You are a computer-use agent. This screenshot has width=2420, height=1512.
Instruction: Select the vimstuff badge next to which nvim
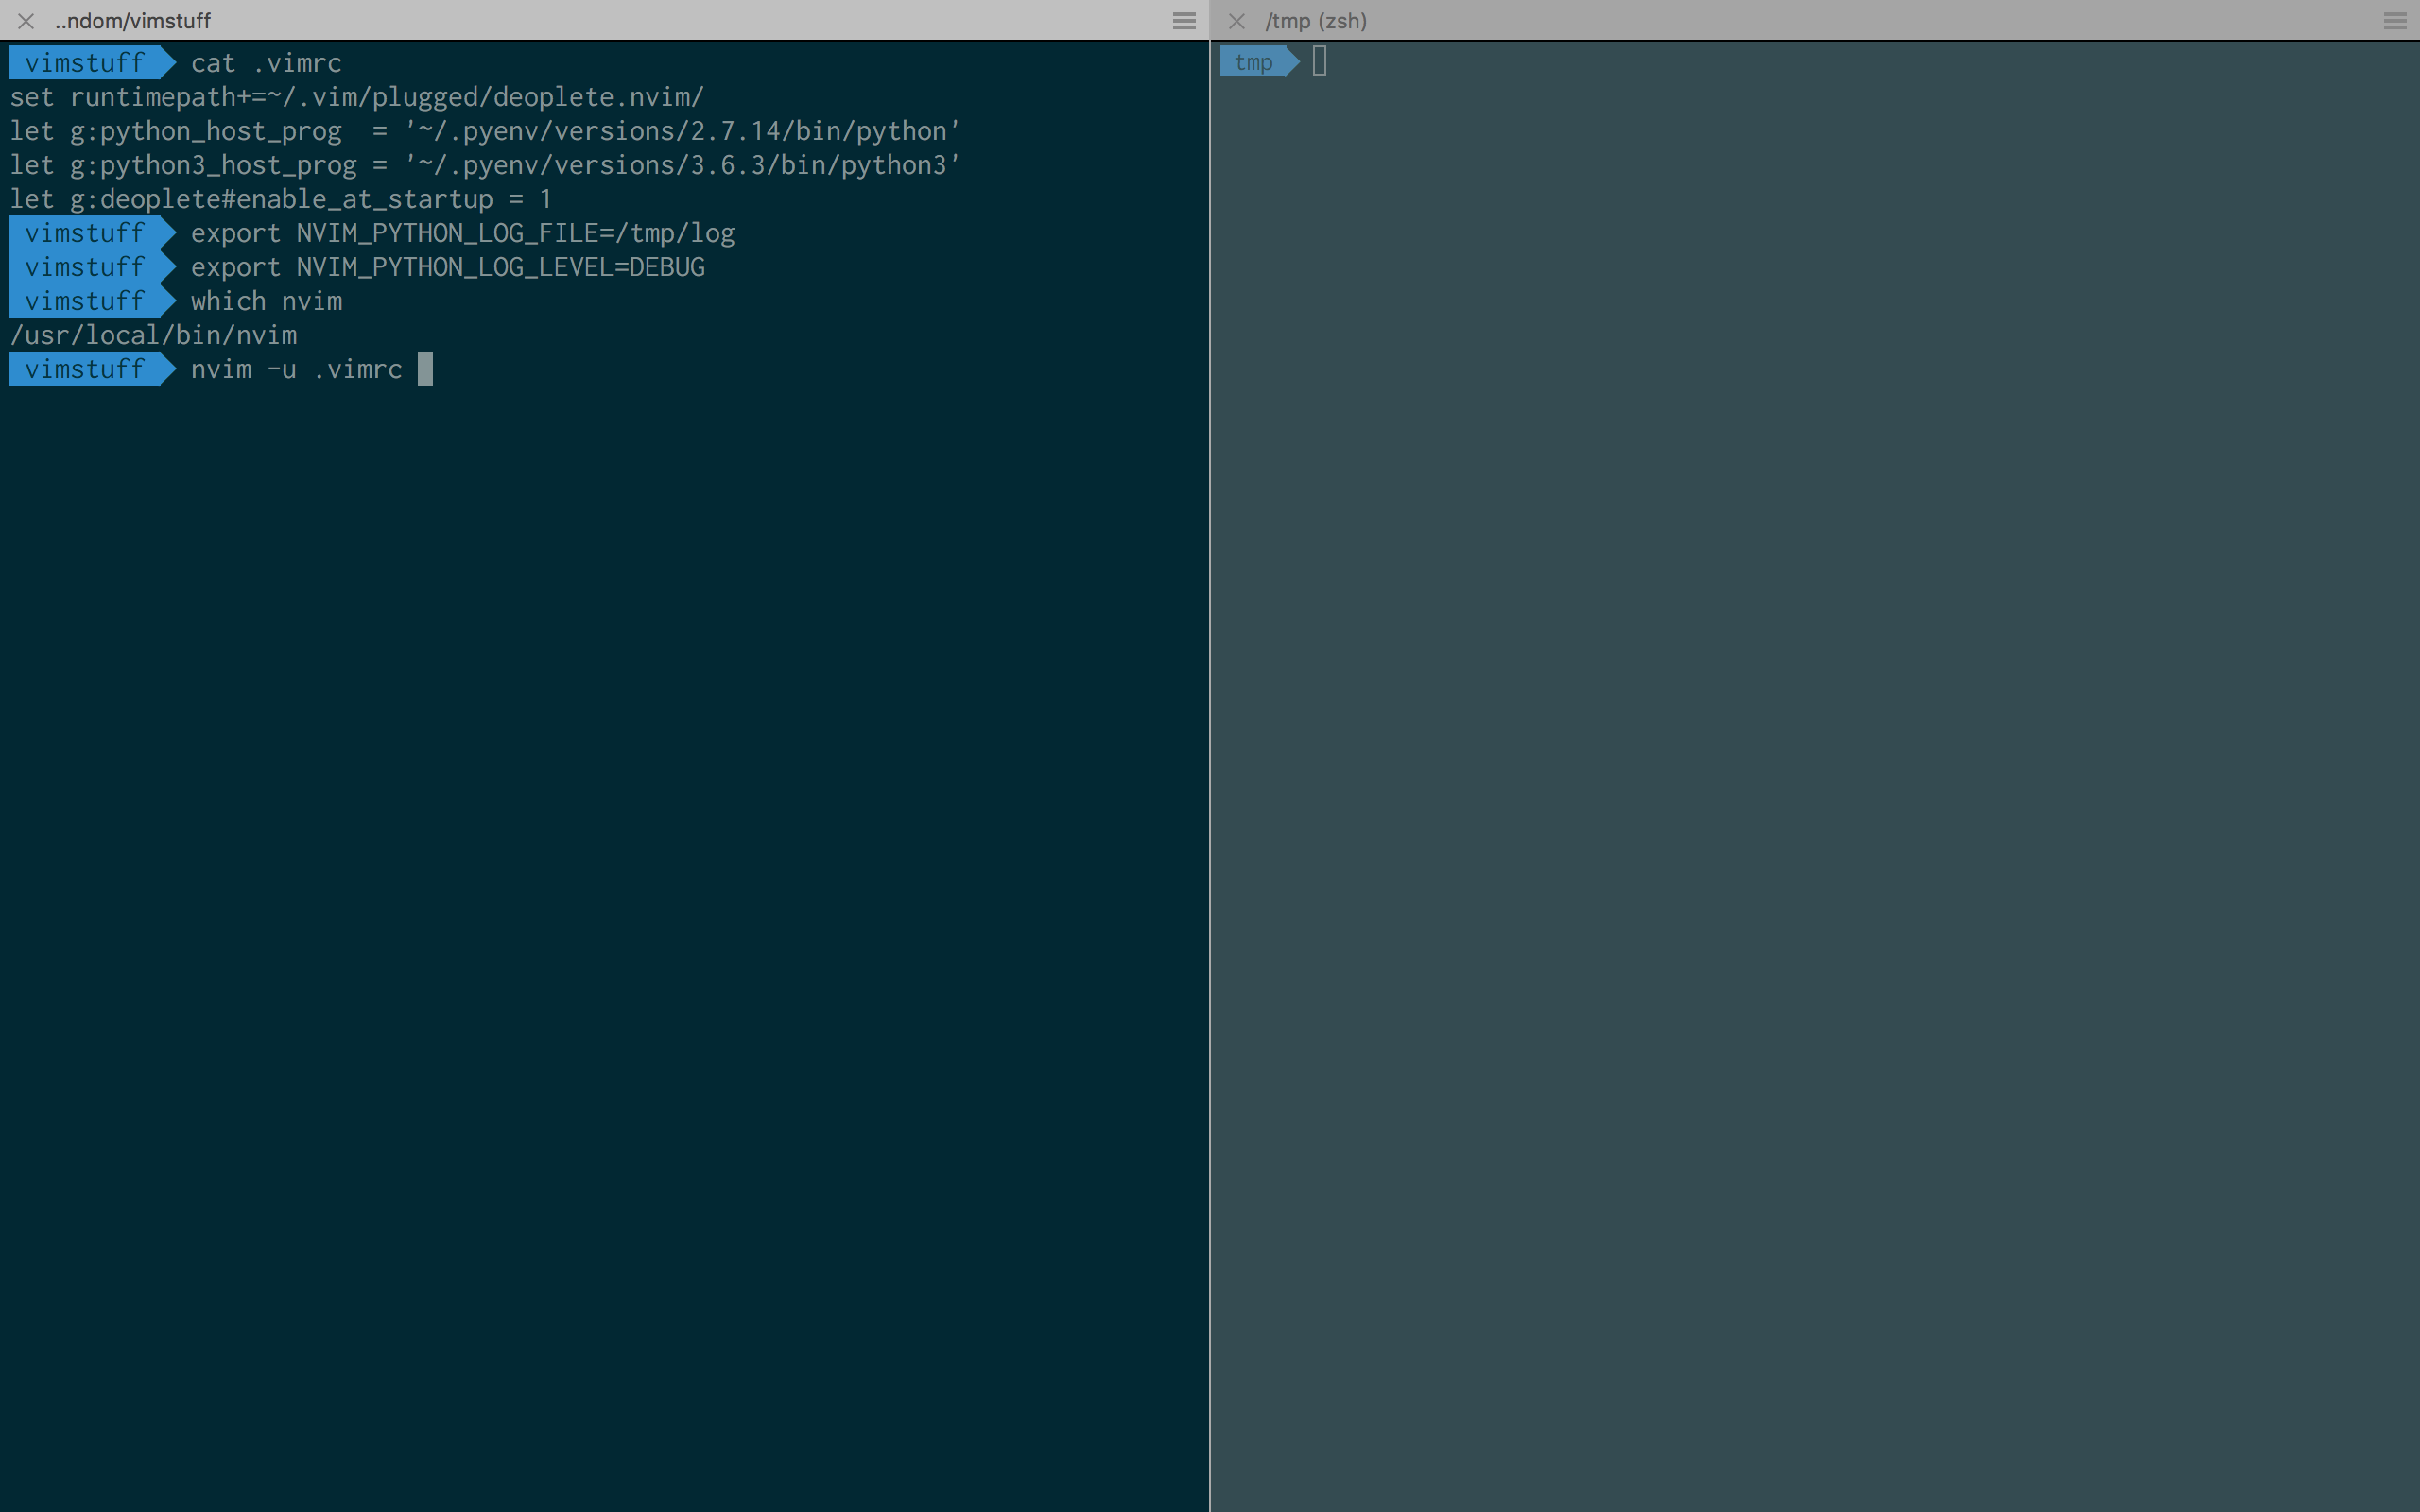point(84,300)
